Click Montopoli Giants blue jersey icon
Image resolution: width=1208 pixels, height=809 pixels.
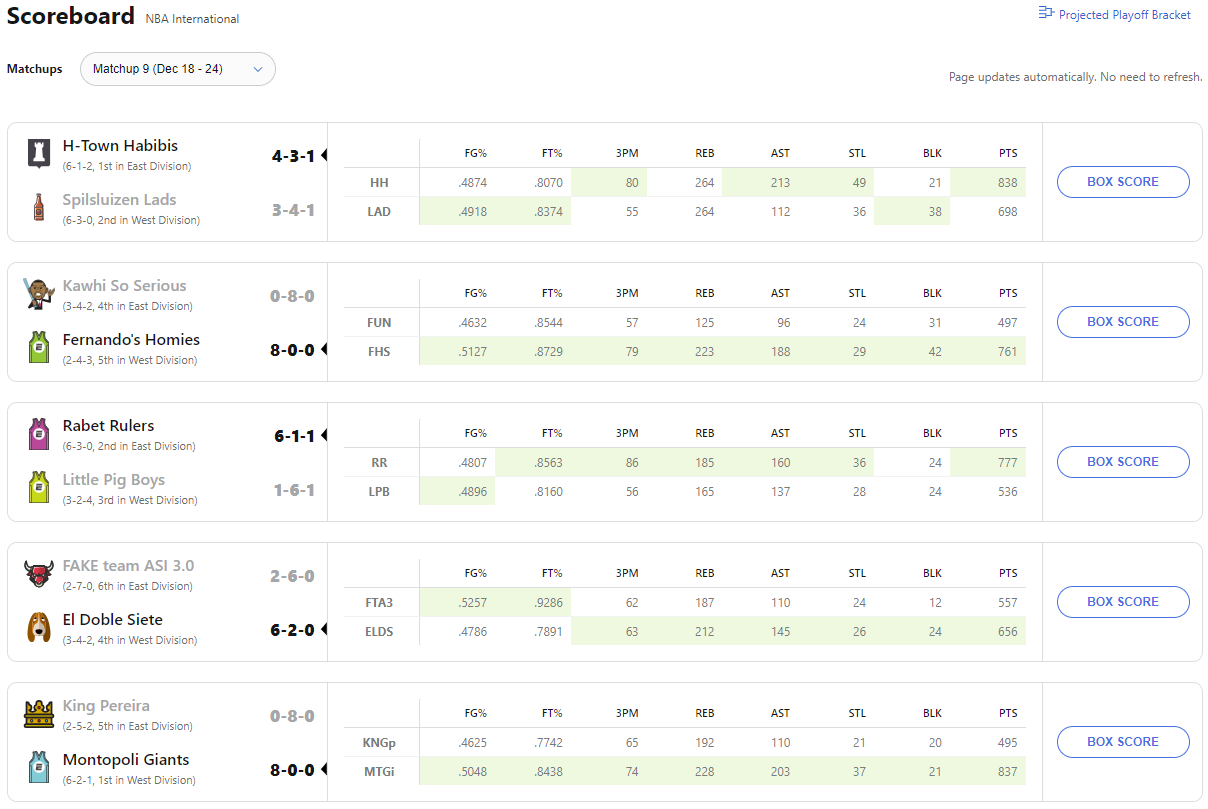[x=39, y=767]
